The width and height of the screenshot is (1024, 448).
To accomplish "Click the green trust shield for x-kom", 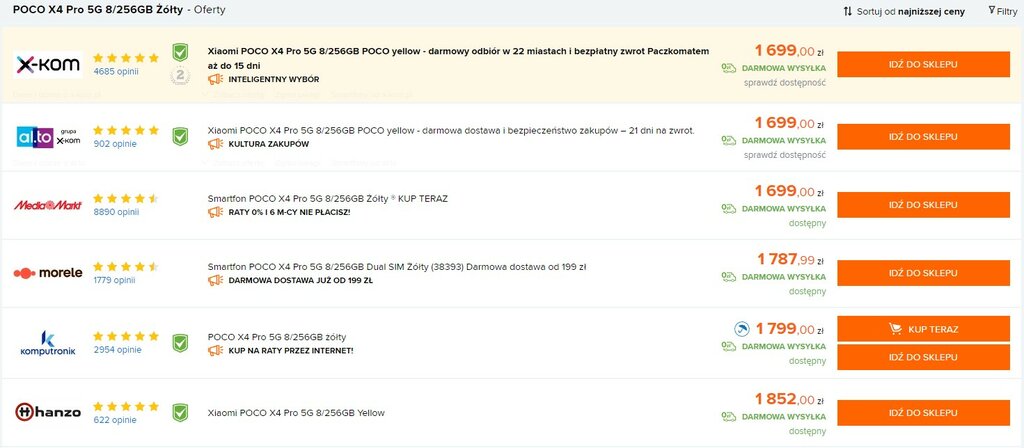I will pyautogui.click(x=180, y=52).
